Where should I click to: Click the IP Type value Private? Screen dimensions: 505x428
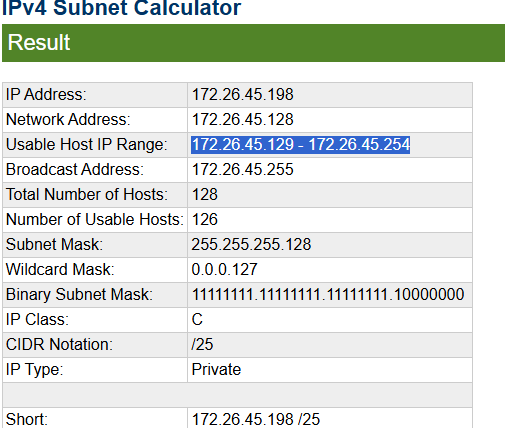click(x=216, y=369)
